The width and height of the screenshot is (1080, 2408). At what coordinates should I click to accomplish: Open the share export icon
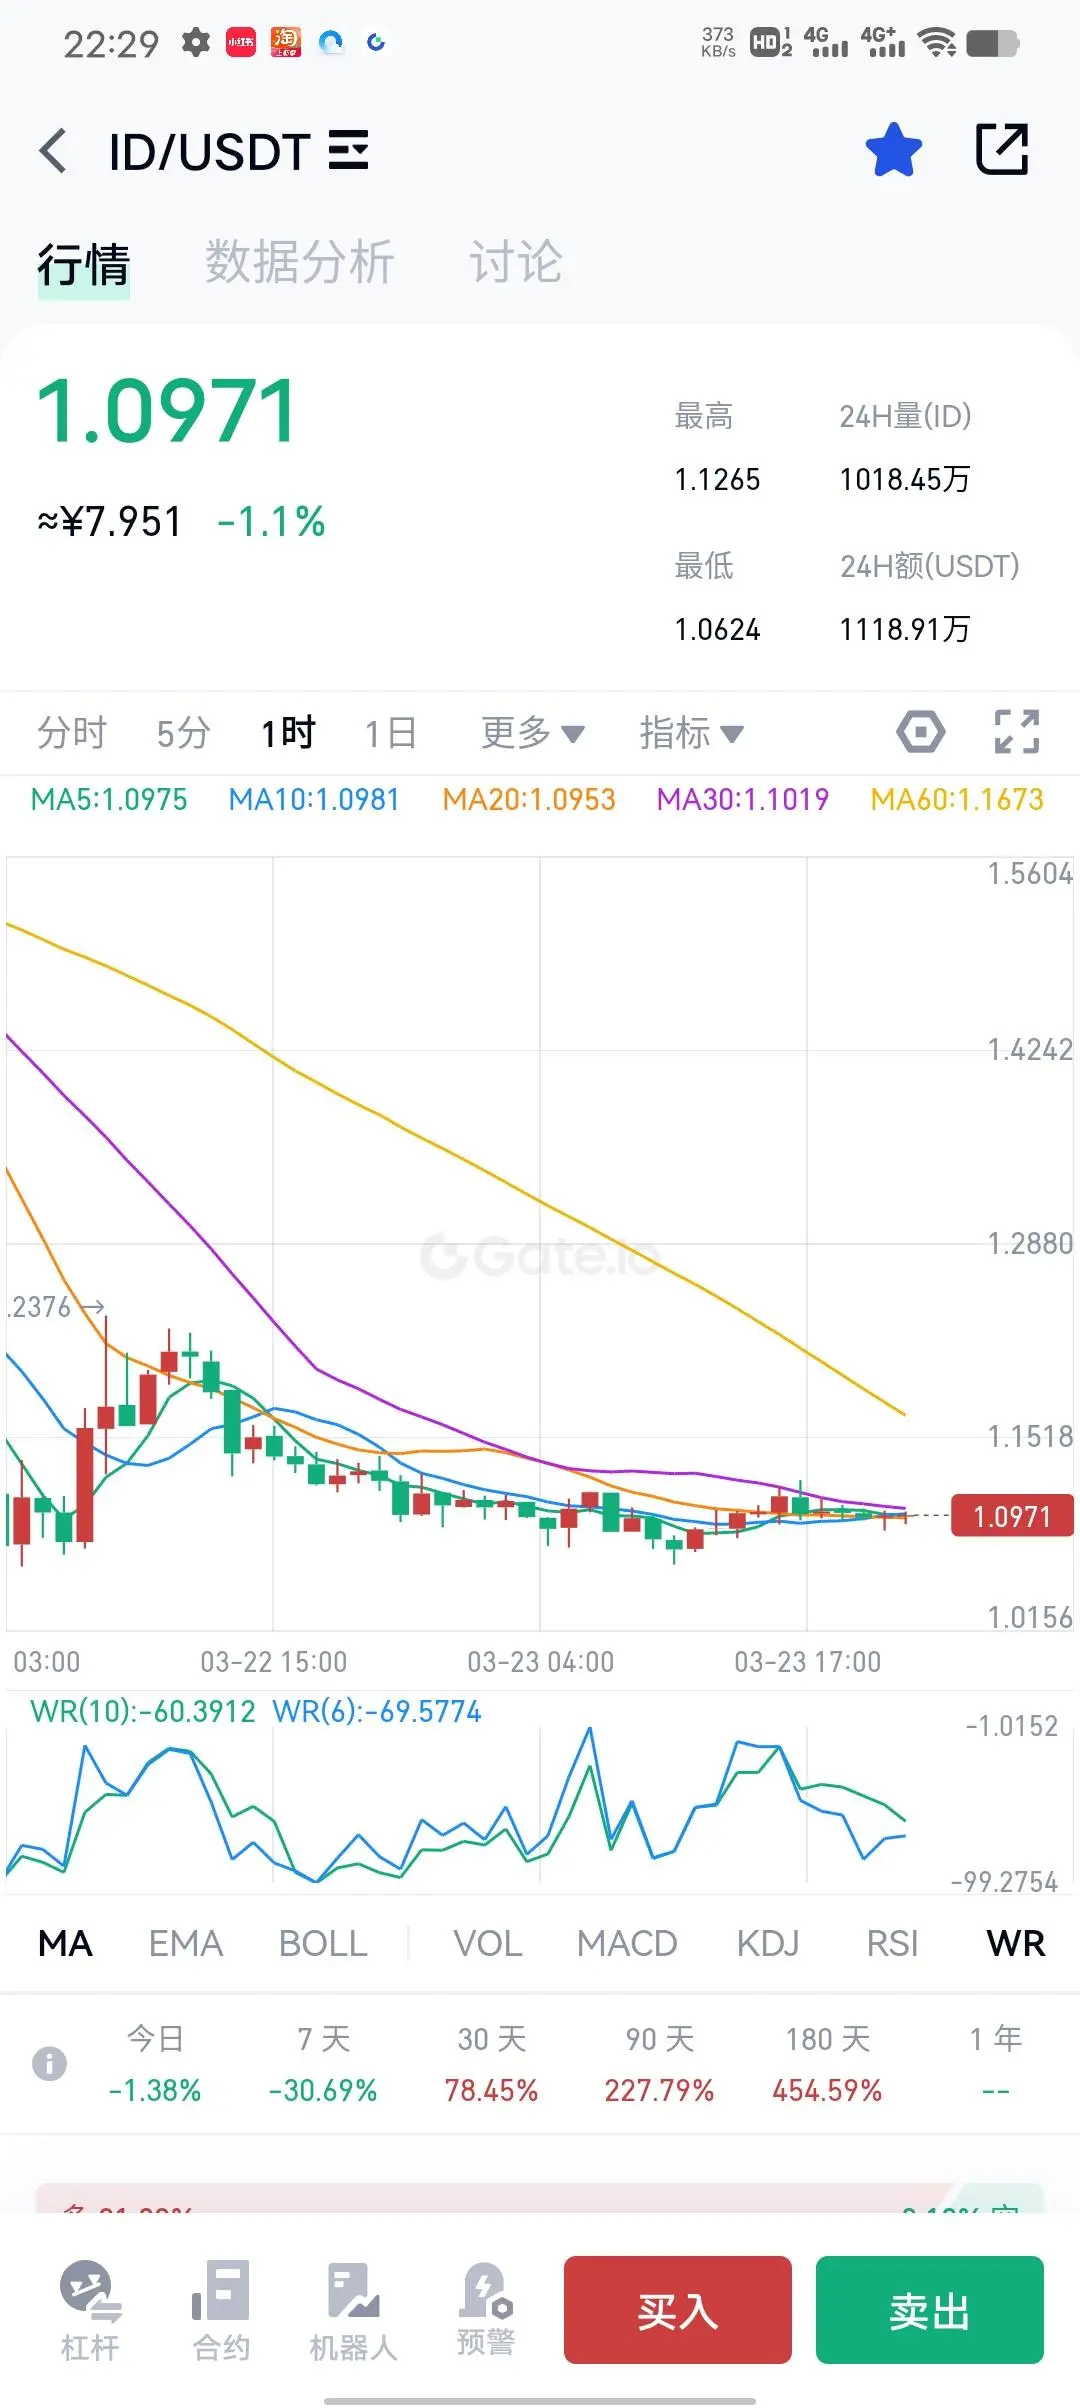pos(1002,150)
